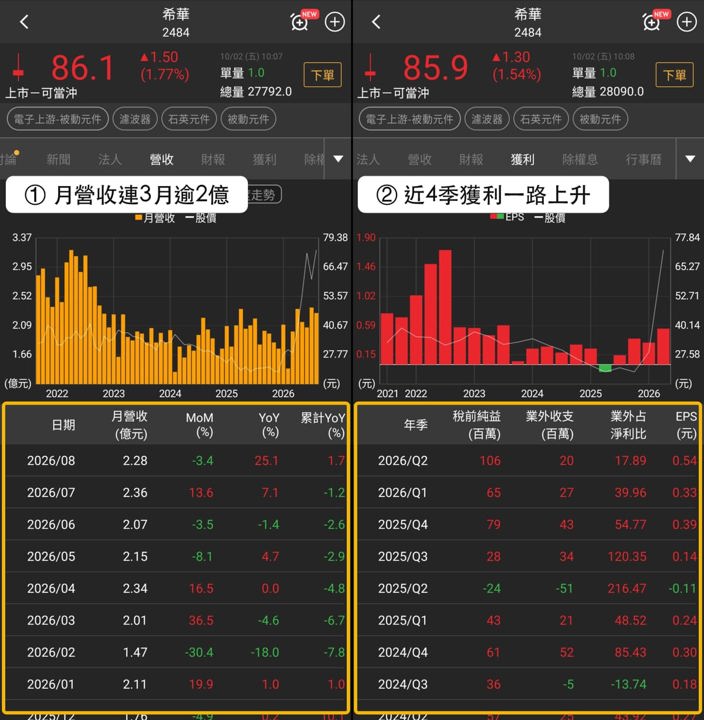Open 2026/07 revenue row
The width and height of the screenshot is (704, 720).
[x=176, y=492]
